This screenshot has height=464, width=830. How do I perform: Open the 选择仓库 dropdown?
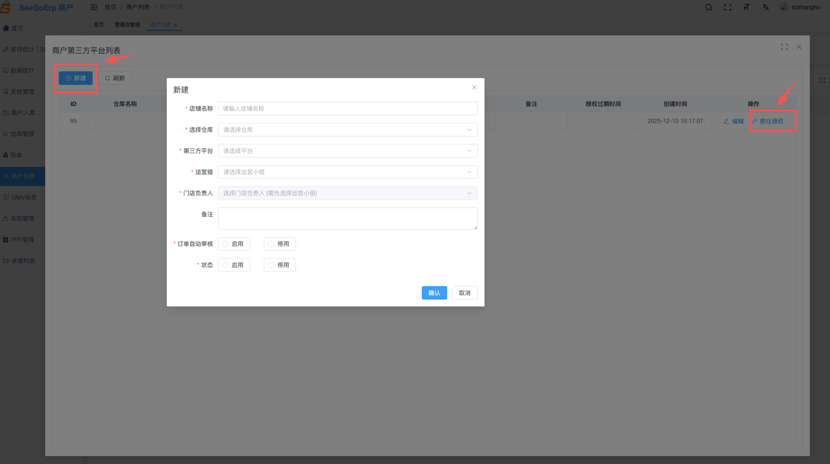(x=347, y=130)
